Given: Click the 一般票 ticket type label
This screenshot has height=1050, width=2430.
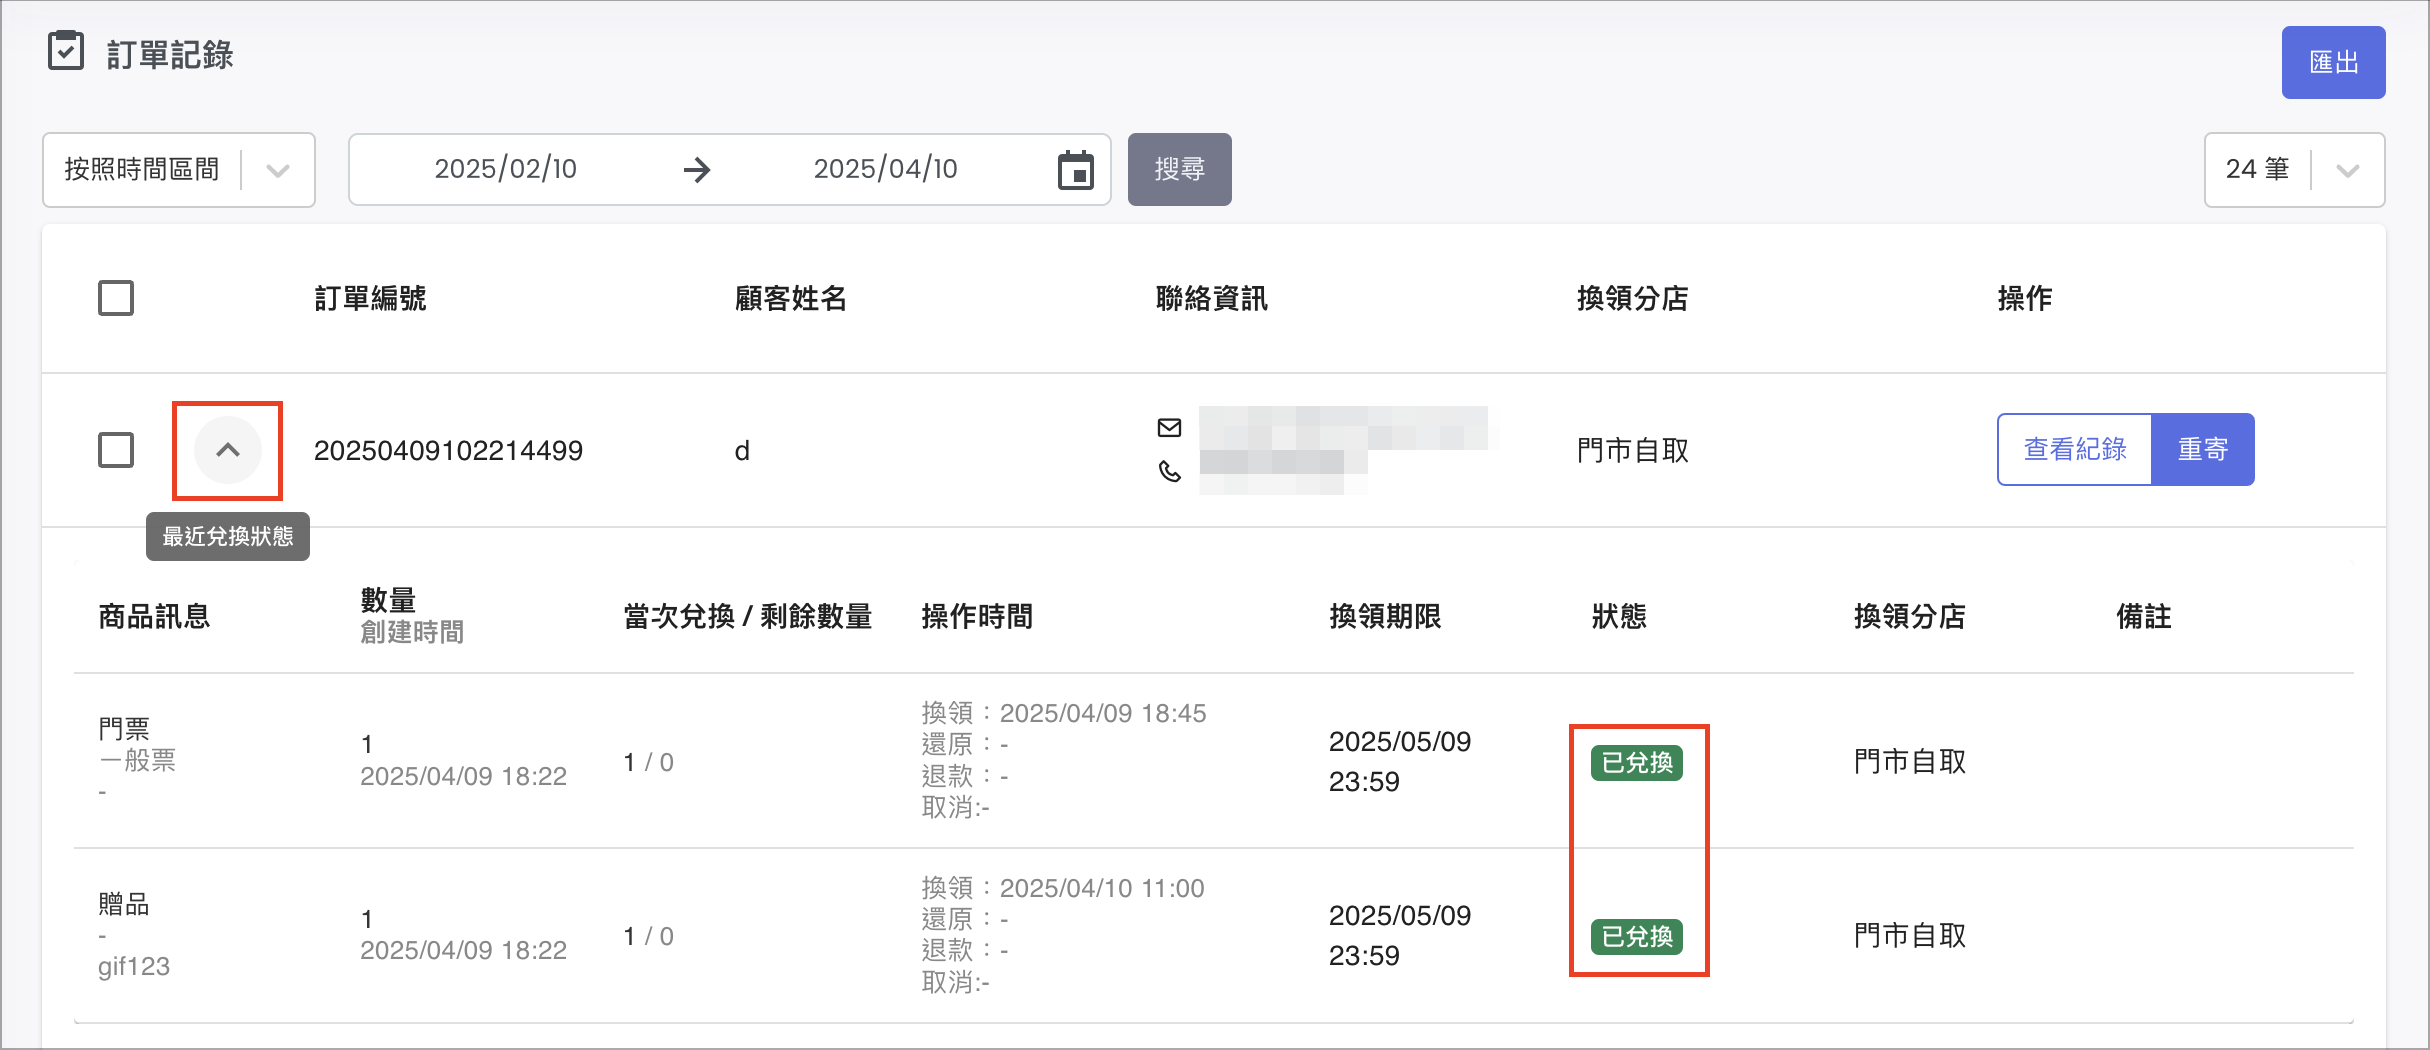Looking at the screenshot, I should [137, 760].
